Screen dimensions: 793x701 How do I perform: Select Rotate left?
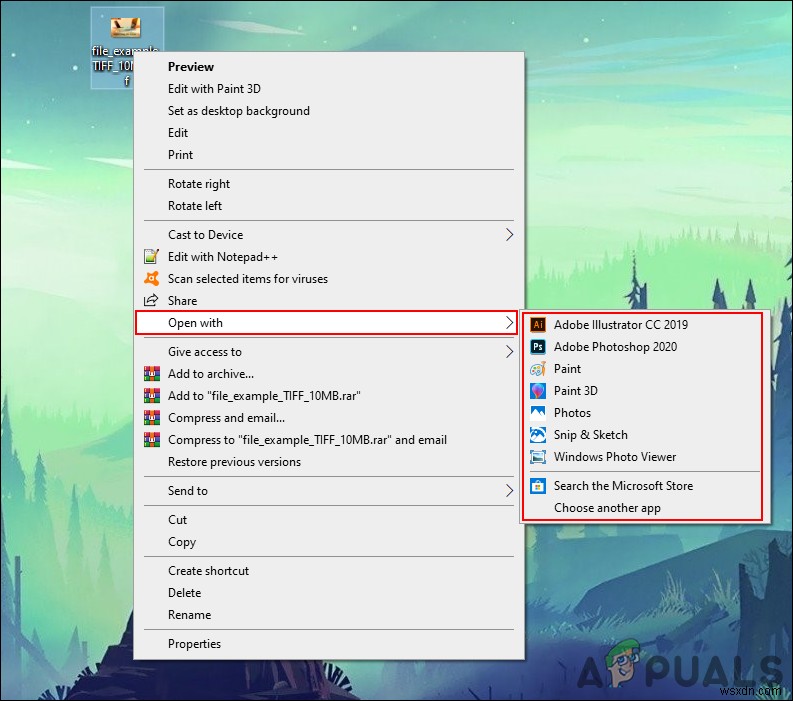click(x=329, y=206)
